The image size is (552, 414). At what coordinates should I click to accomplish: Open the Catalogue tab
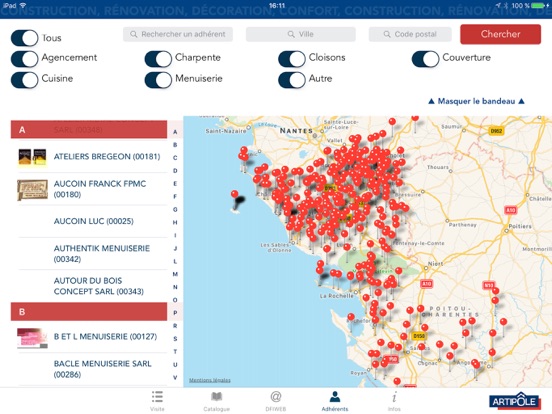pos(216,401)
